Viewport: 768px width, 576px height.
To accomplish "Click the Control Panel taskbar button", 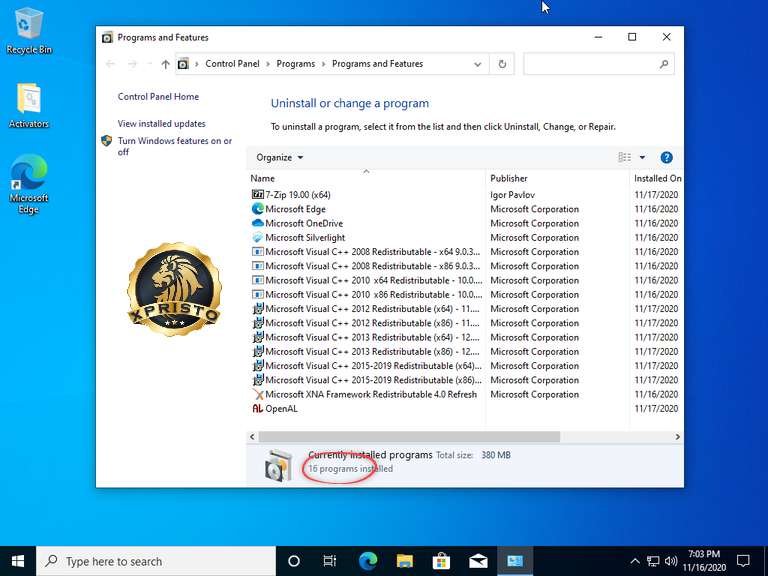I will (x=515, y=561).
